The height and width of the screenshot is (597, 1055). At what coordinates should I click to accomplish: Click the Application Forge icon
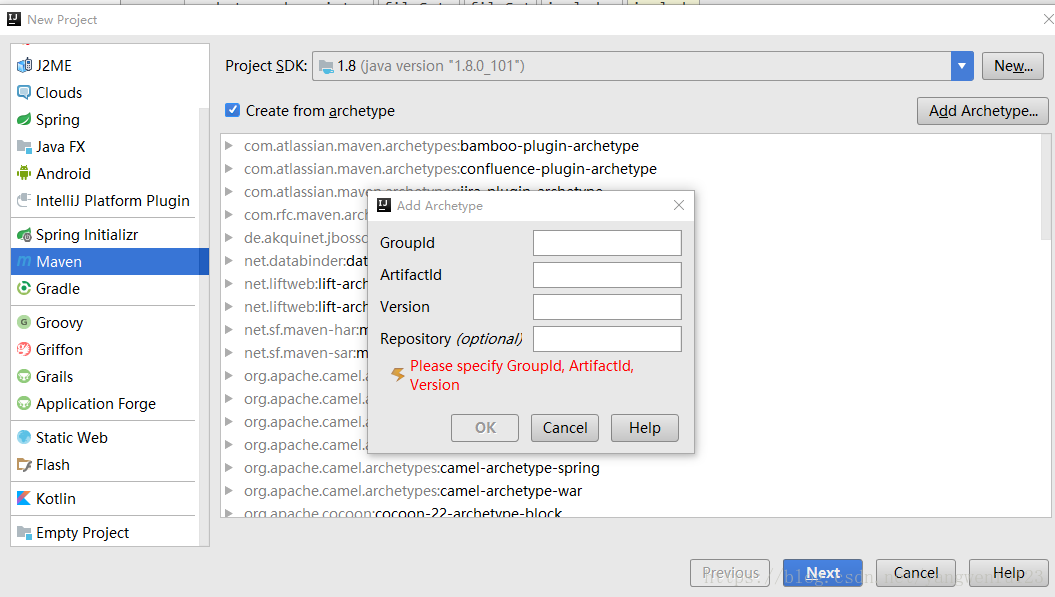coord(24,403)
